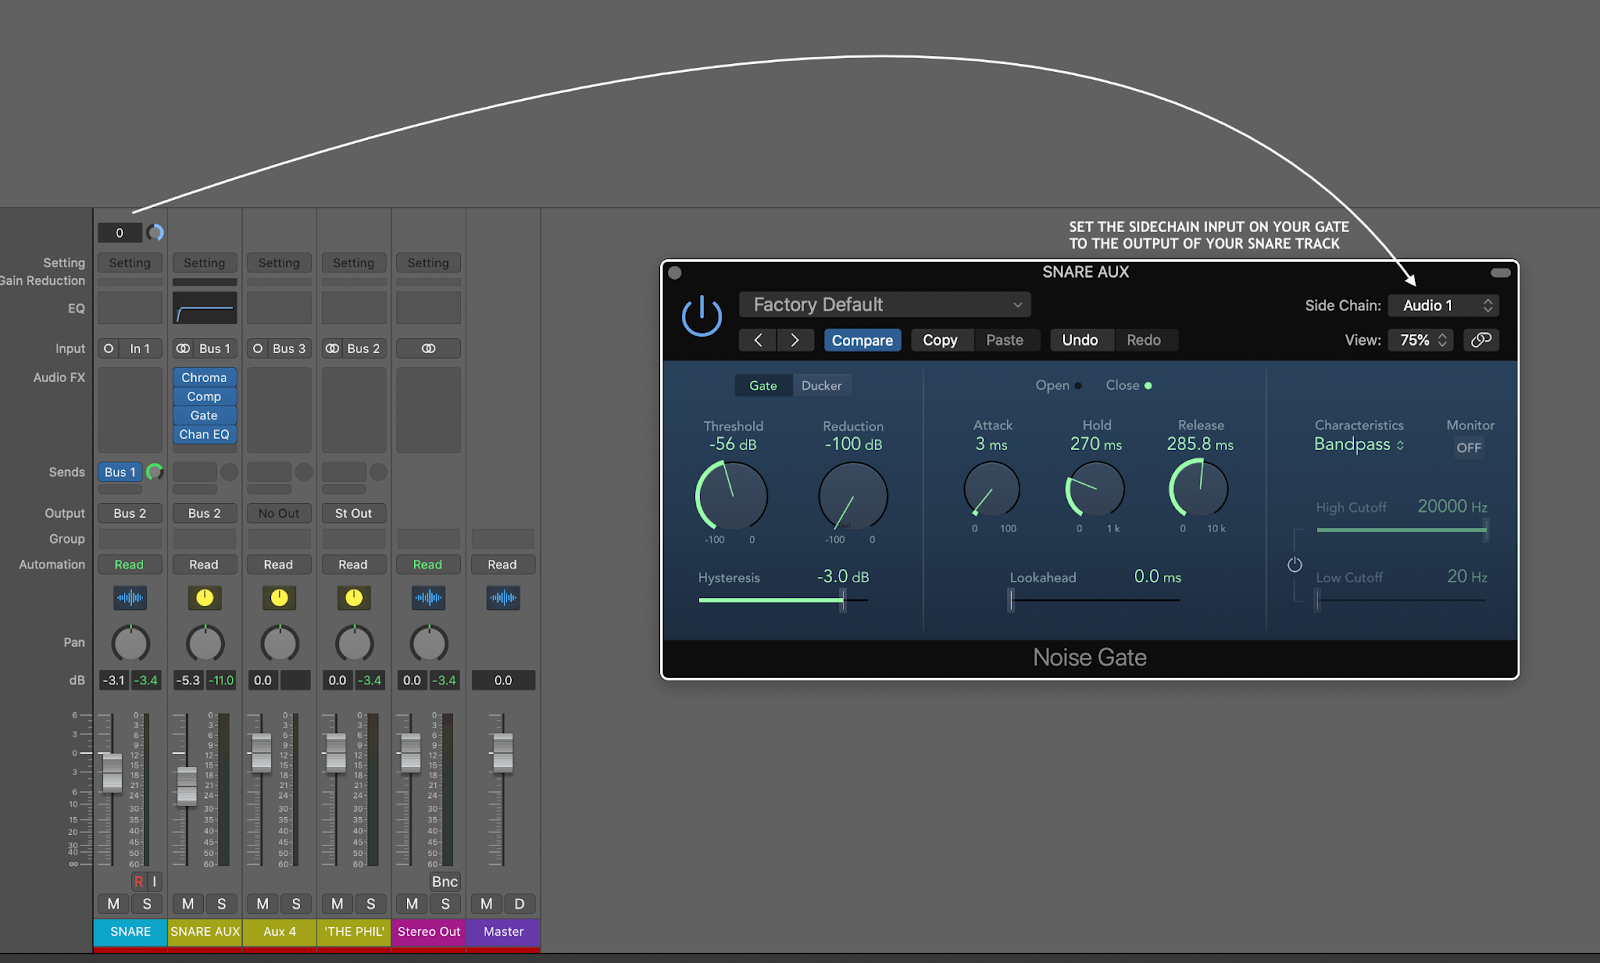Click the Paste button
1600x963 pixels.
1005,340
